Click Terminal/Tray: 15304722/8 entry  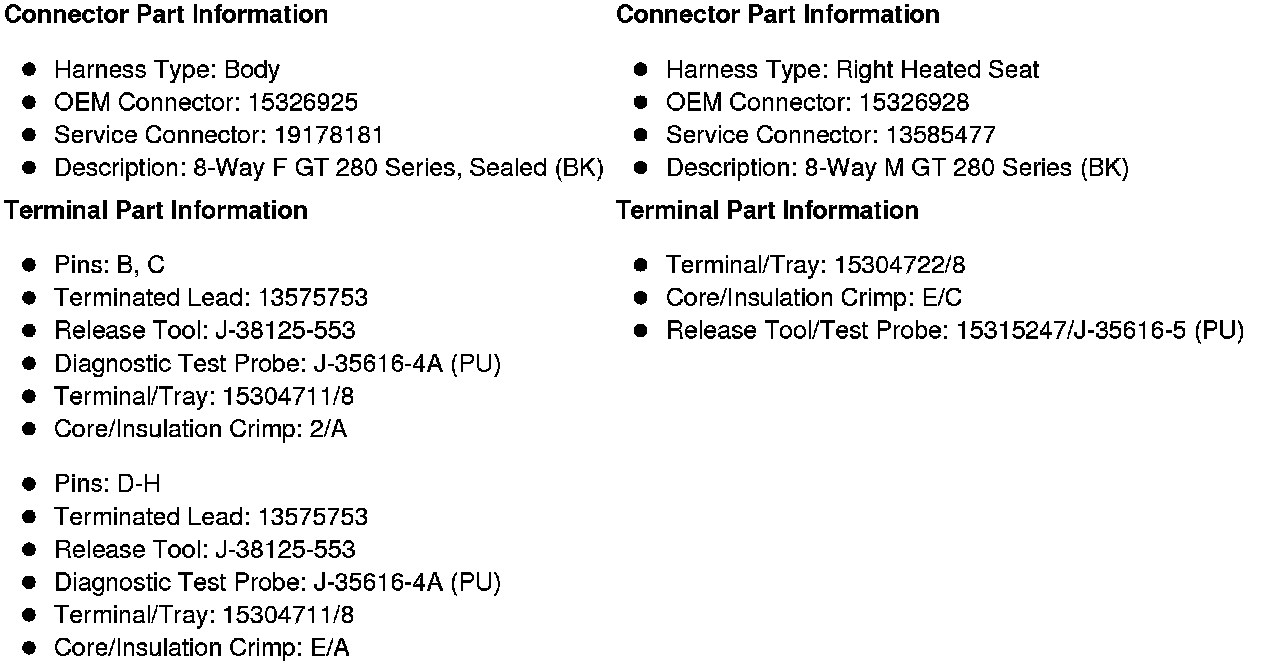(816, 265)
